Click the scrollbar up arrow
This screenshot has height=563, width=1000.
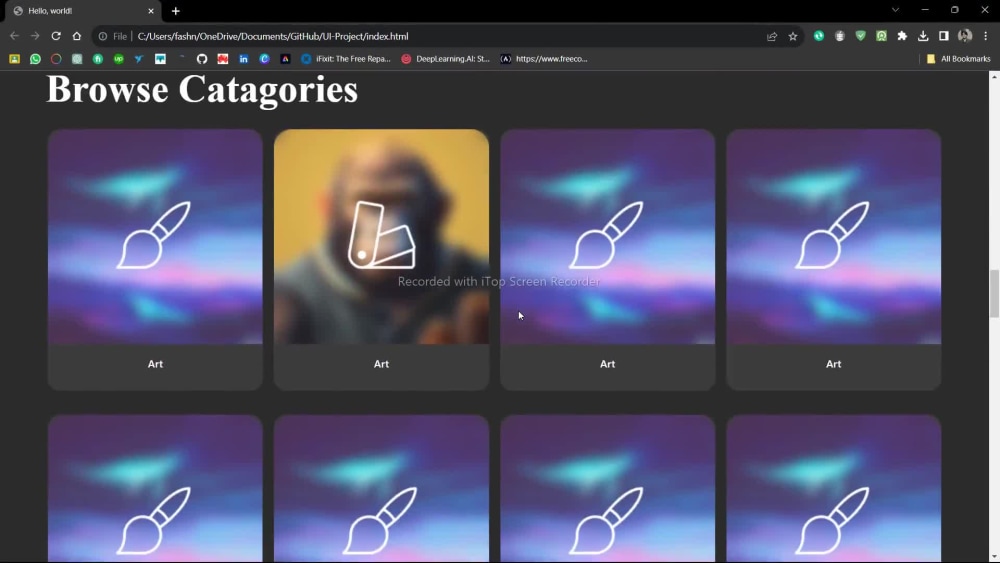click(x=994, y=77)
